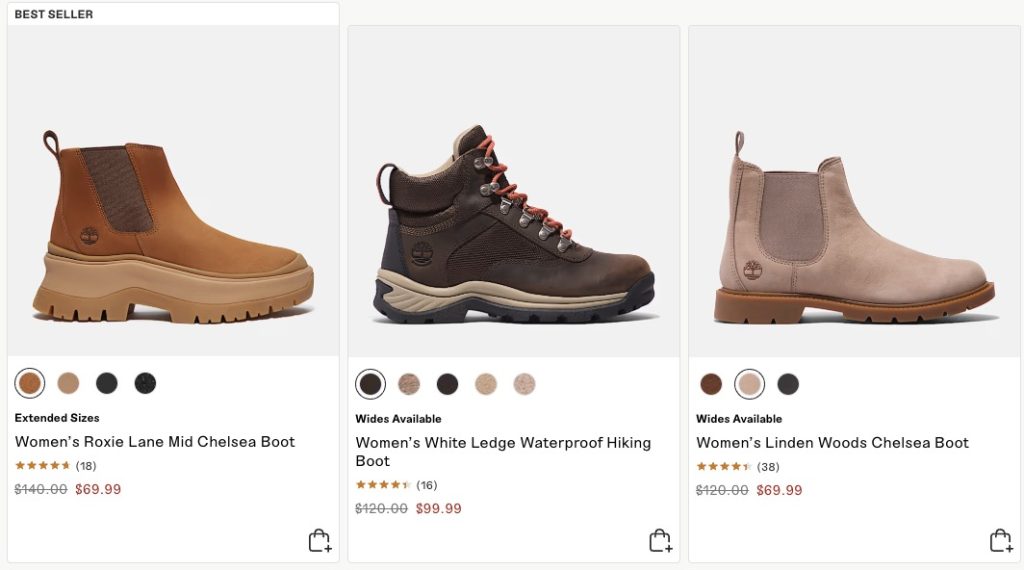Add Linden Woods Chelsea Boot to bag

[1000, 541]
